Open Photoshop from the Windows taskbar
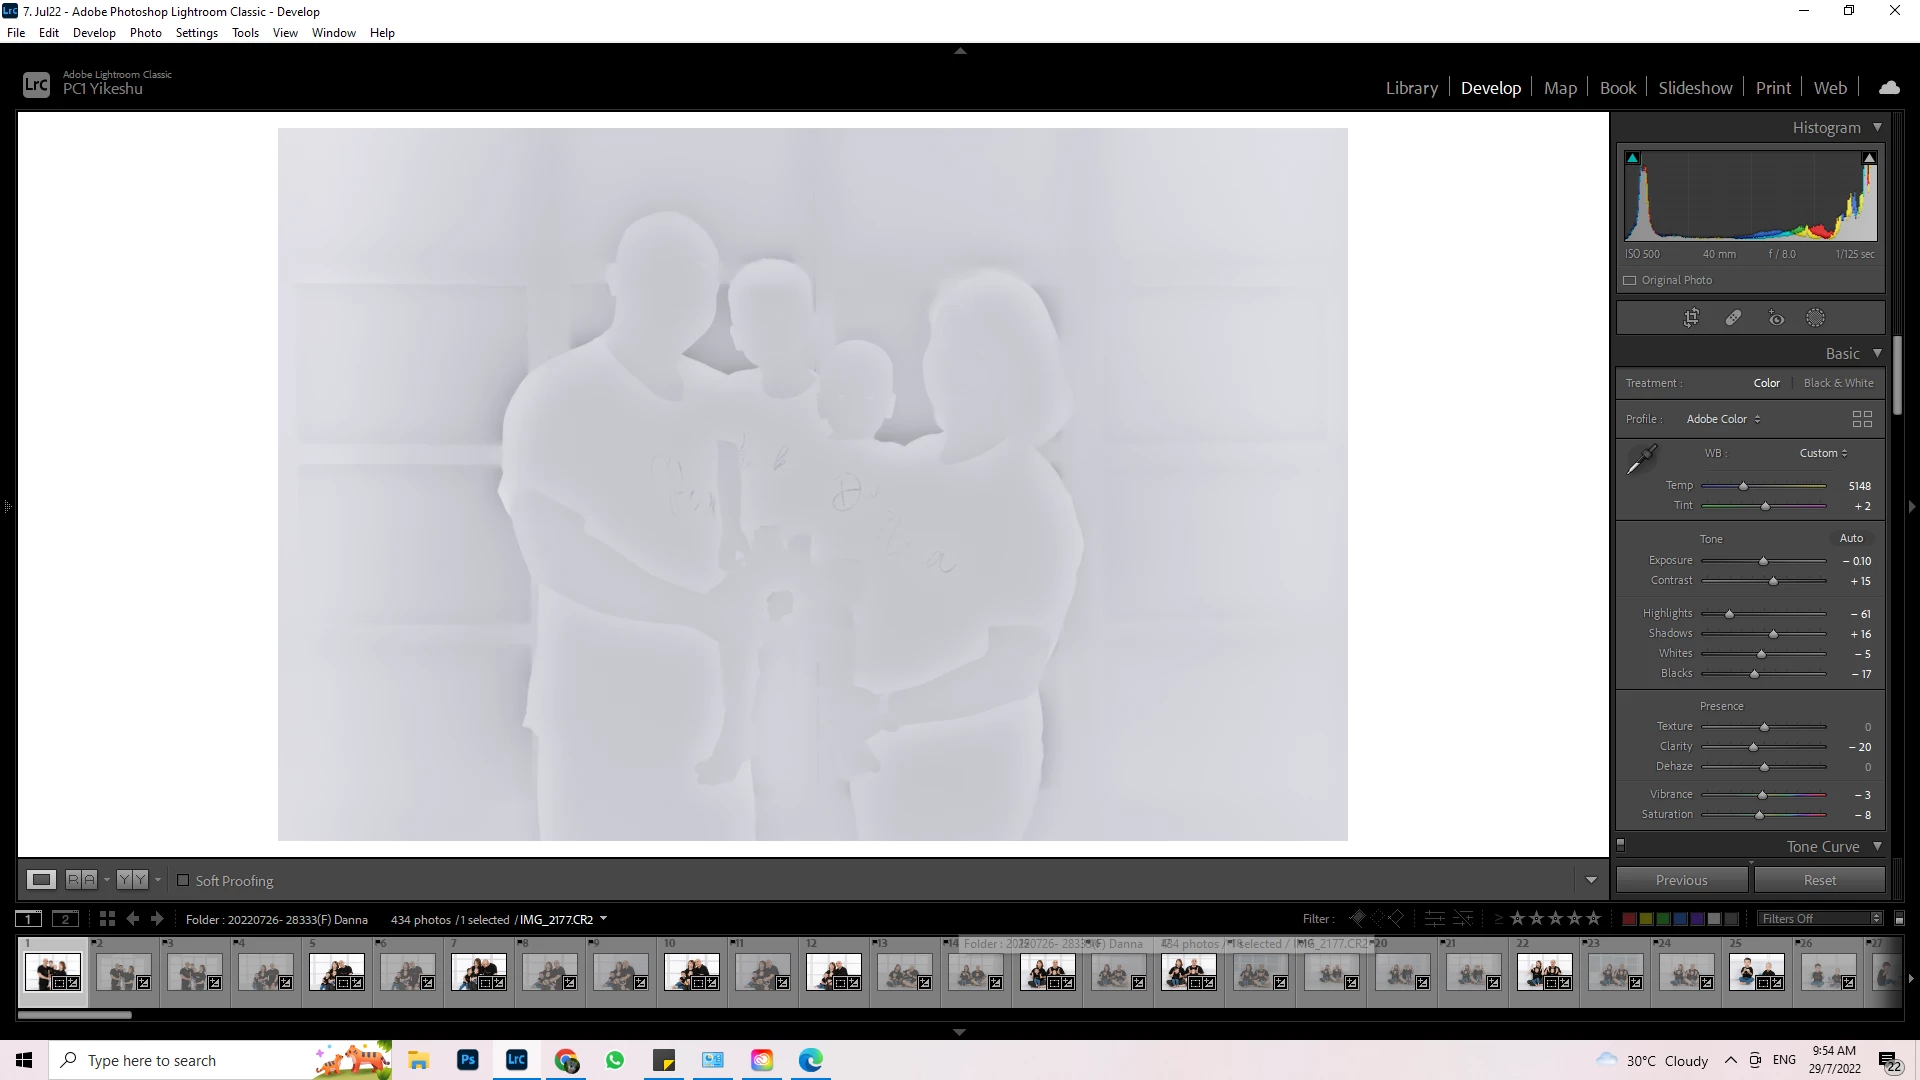Screen dimensions: 1920x1080 click(467, 1060)
